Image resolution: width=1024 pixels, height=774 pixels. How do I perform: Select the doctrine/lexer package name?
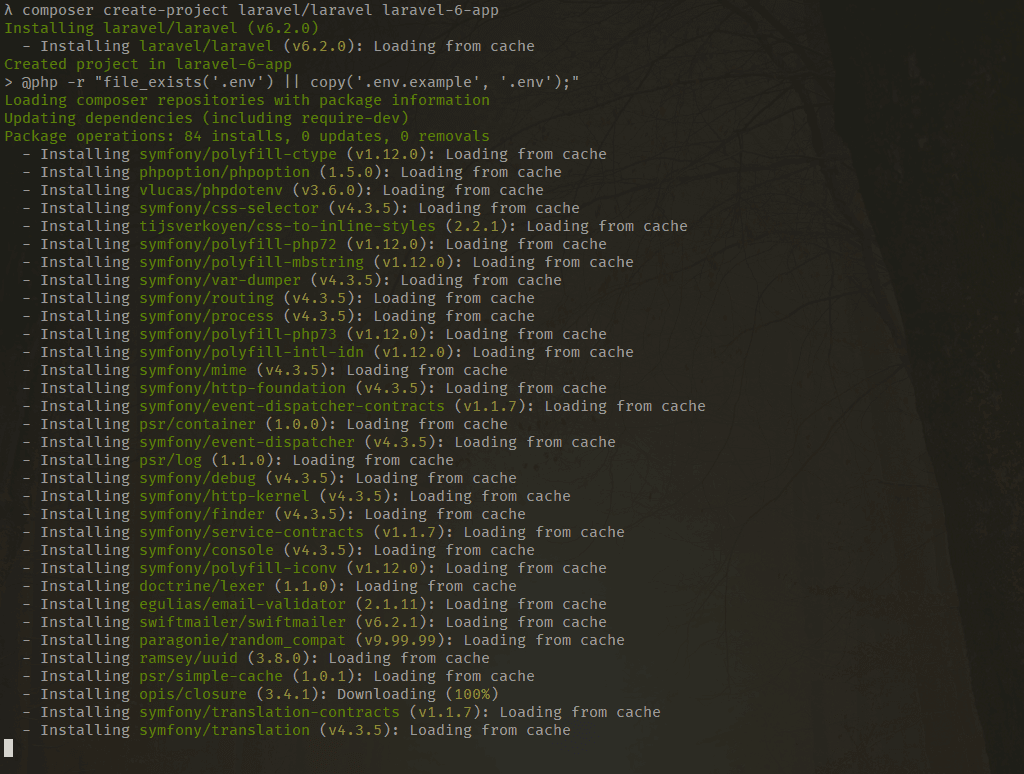pos(194,585)
